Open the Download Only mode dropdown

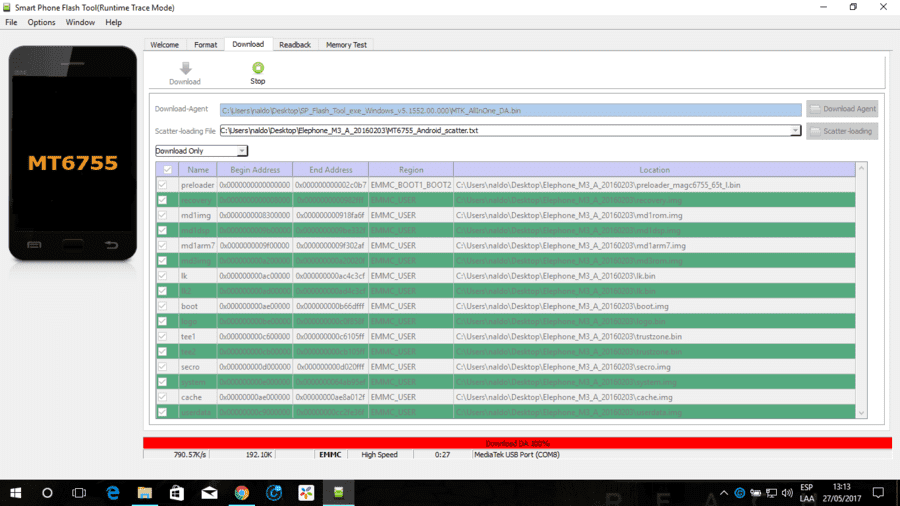pos(201,151)
